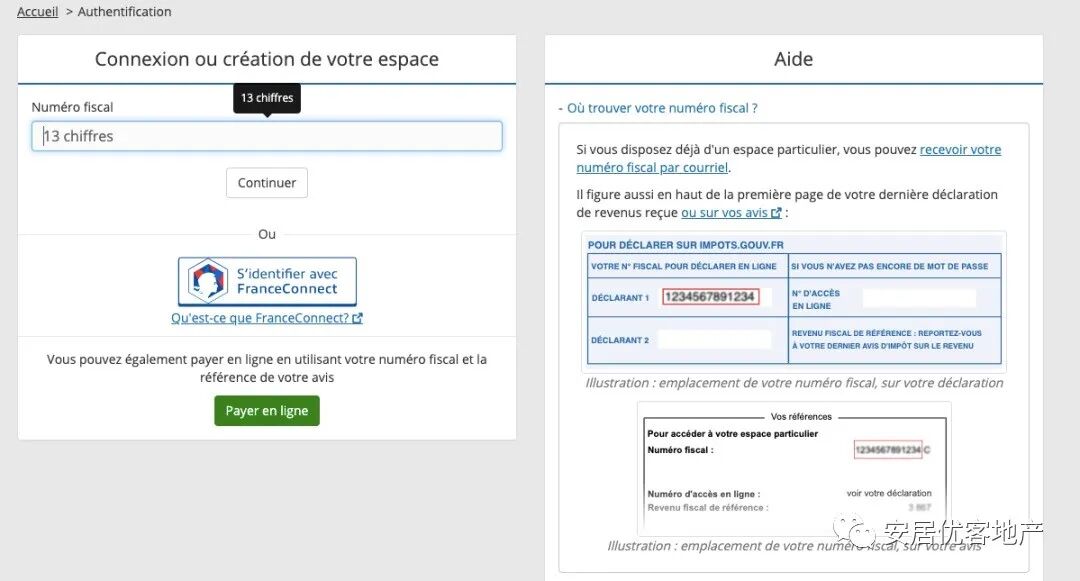Click the Numéro fiscal field label
The width and height of the screenshot is (1080, 581).
(72, 107)
